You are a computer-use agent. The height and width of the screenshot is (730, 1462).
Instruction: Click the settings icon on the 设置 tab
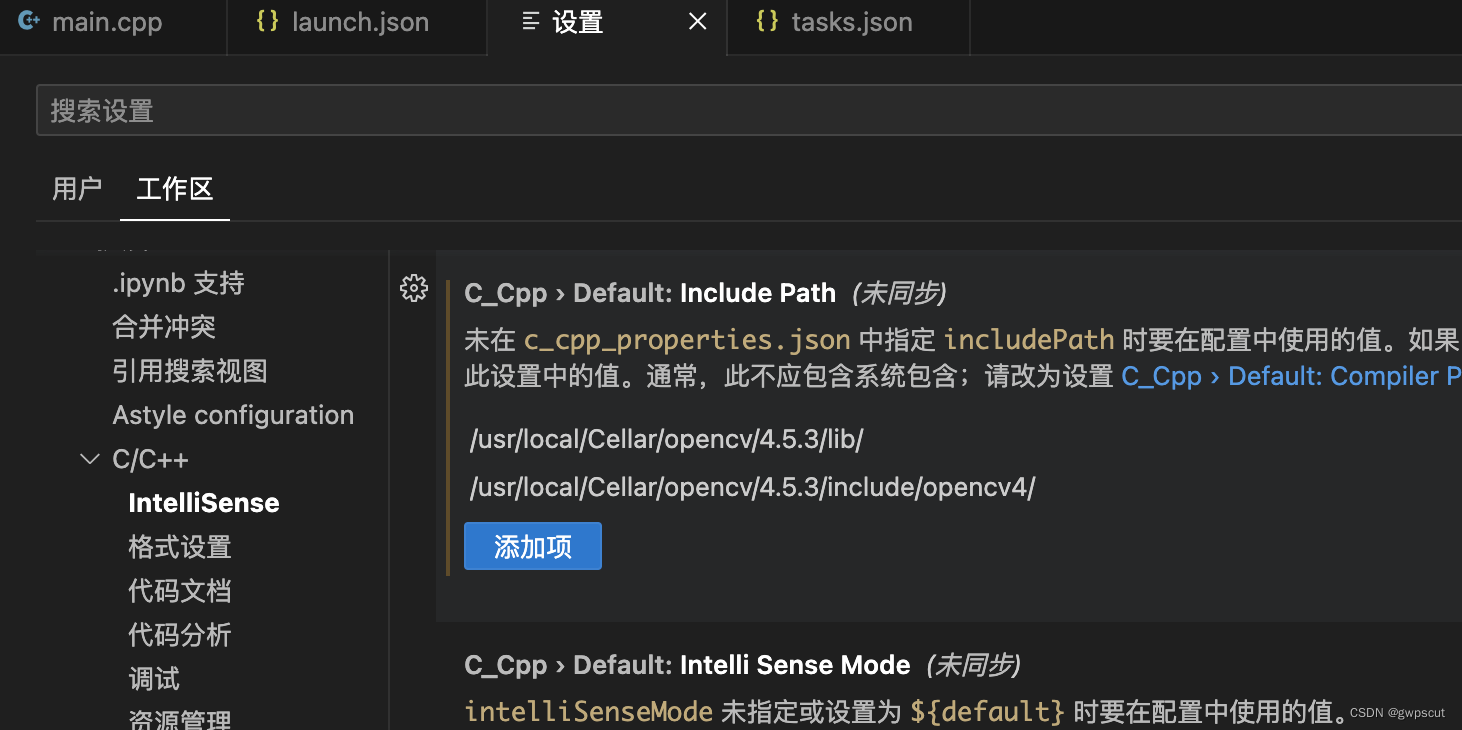[x=529, y=22]
